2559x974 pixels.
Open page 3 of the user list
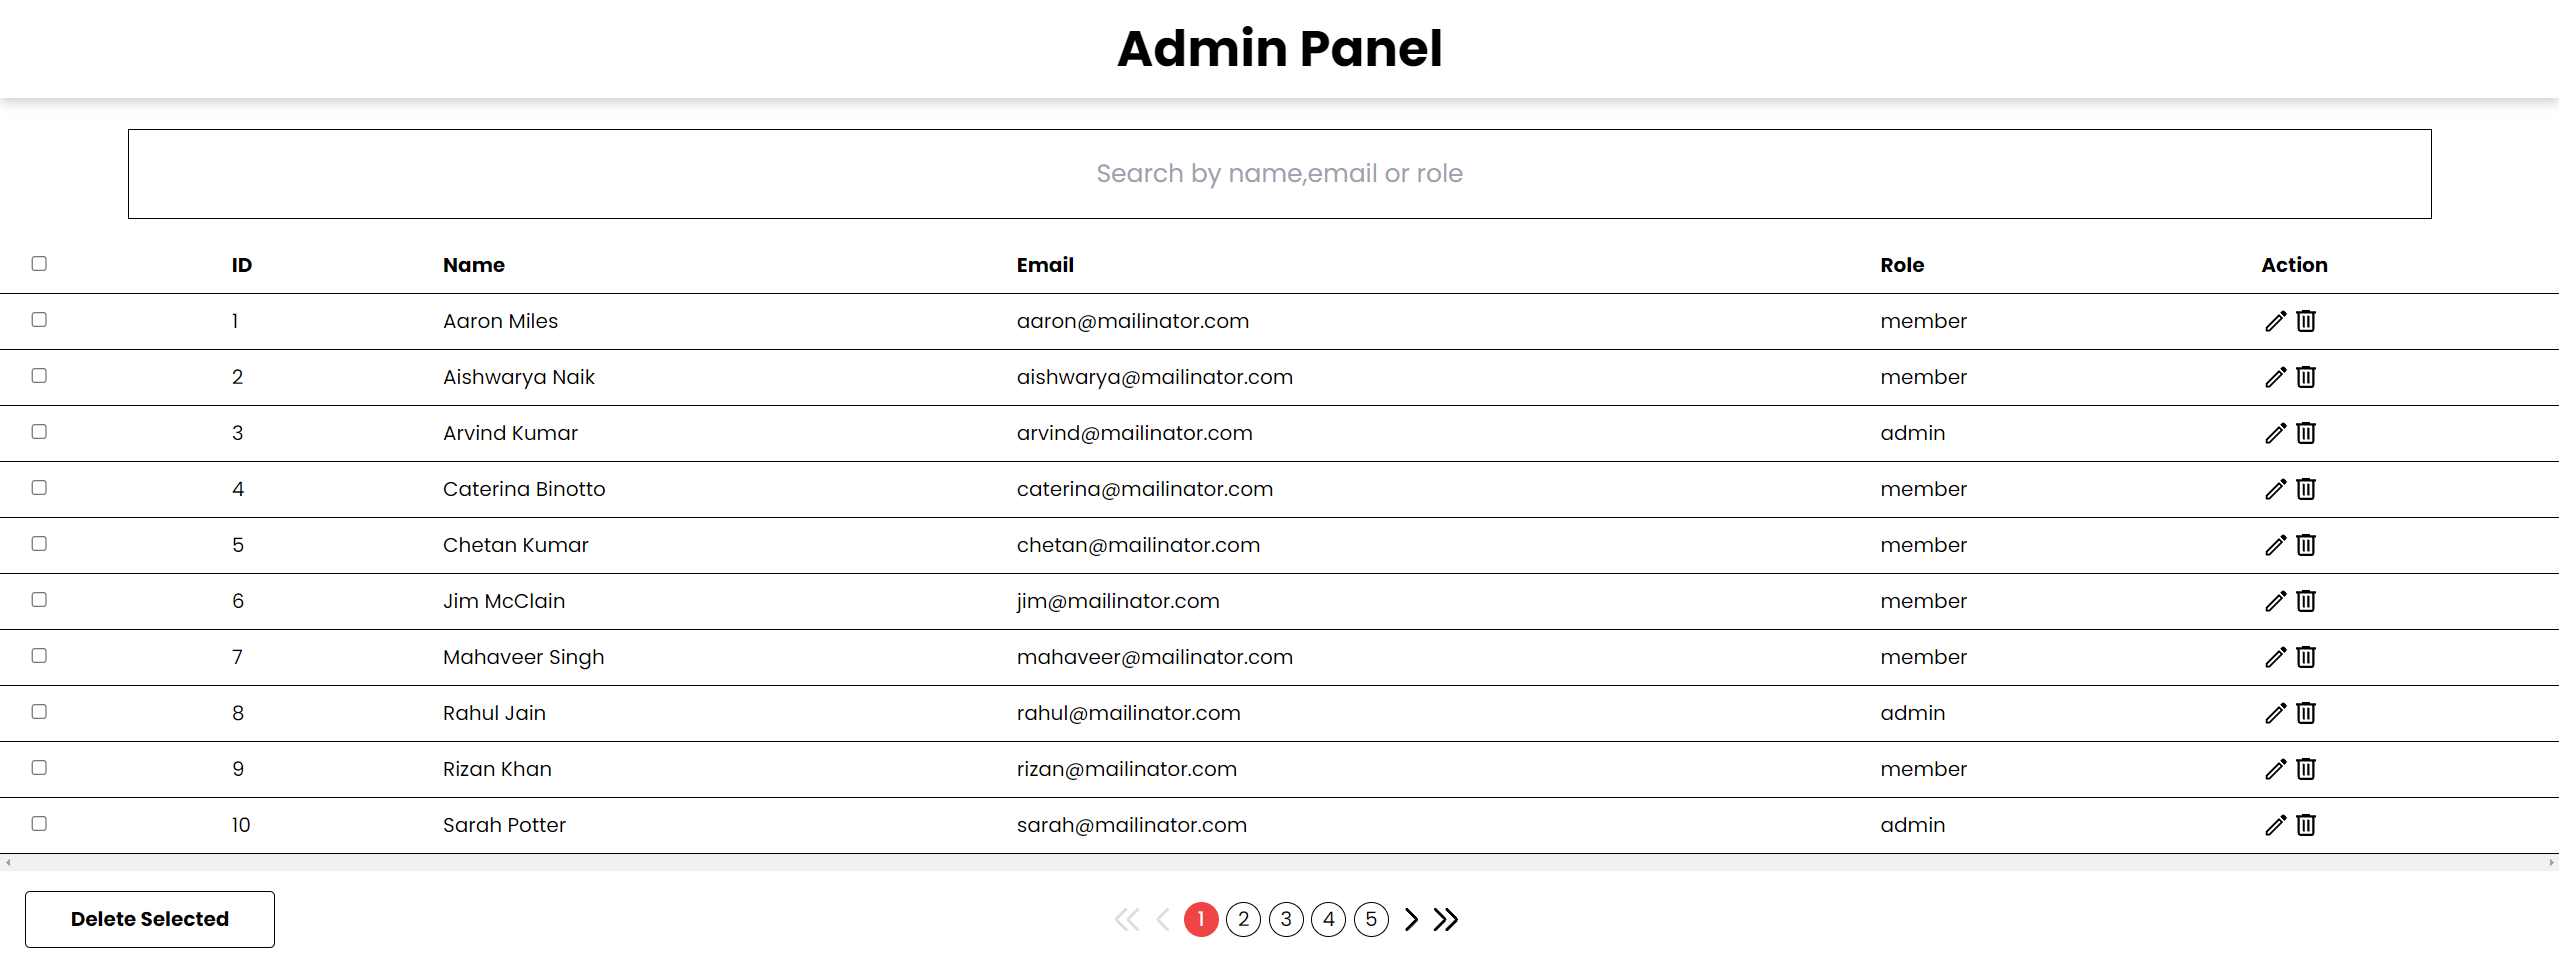click(x=1286, y=919)
